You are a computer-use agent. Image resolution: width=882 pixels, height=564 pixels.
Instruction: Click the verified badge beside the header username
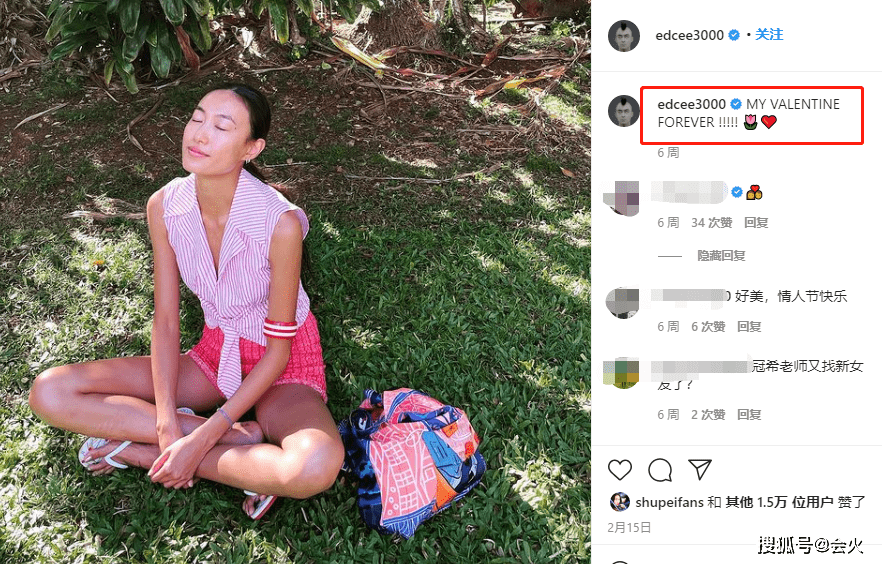coord(734,35)
